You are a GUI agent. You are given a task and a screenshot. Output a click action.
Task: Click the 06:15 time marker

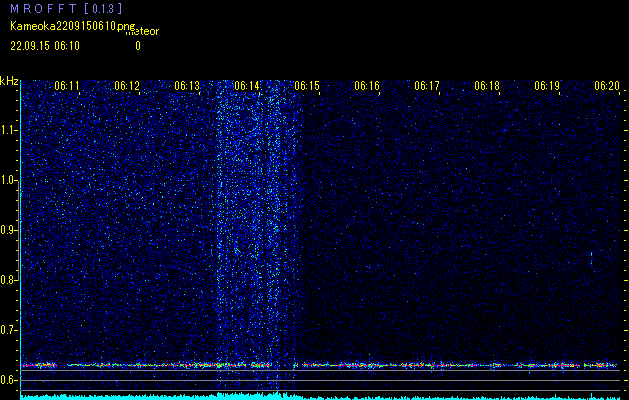tap(307, 85)
